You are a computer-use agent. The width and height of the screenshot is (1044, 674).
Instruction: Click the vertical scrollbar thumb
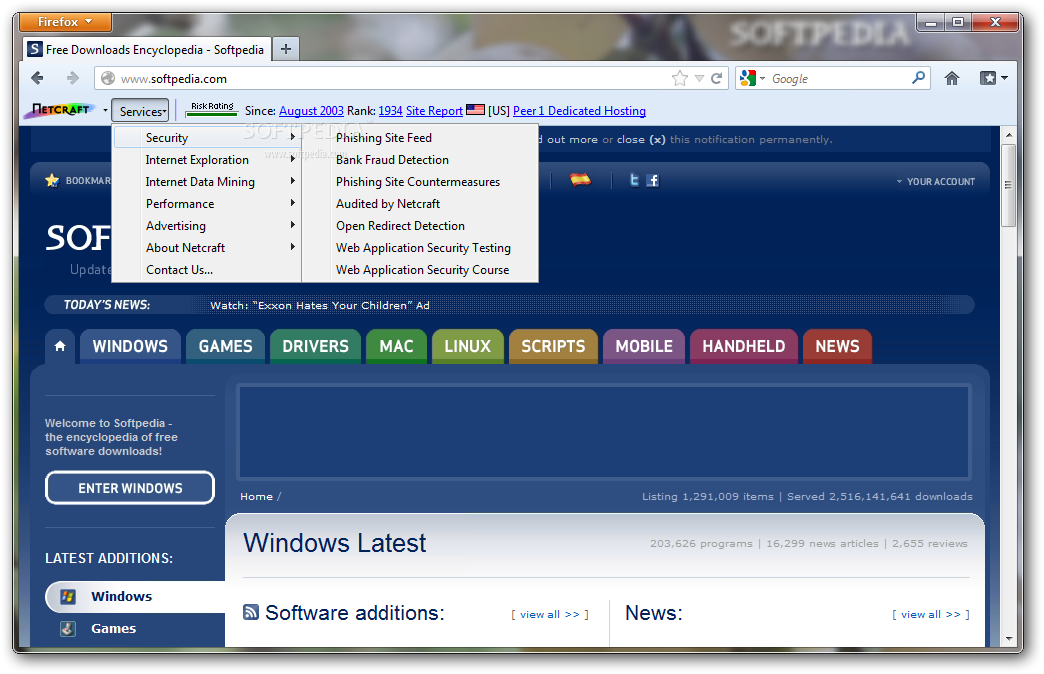point(1009,184)
